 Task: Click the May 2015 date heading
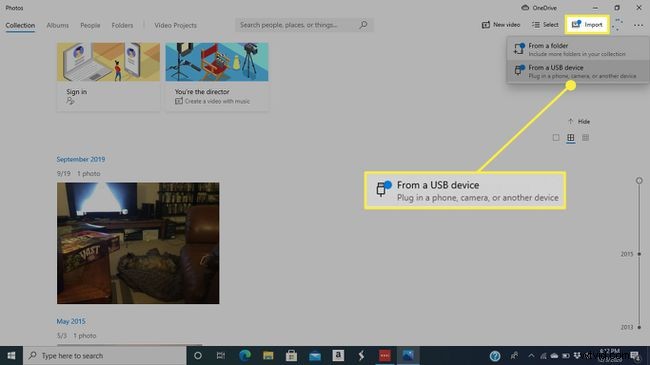coord(71,321)
